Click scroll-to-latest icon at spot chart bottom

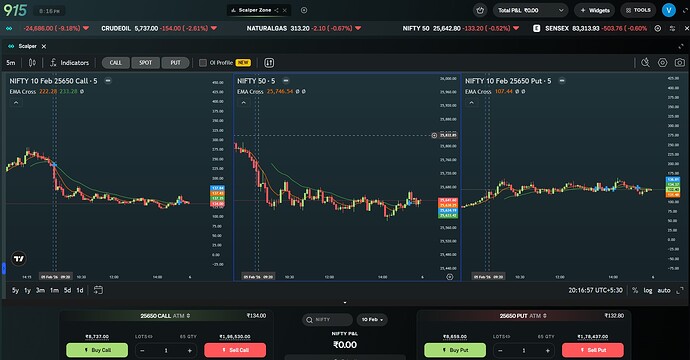[449, 277]
